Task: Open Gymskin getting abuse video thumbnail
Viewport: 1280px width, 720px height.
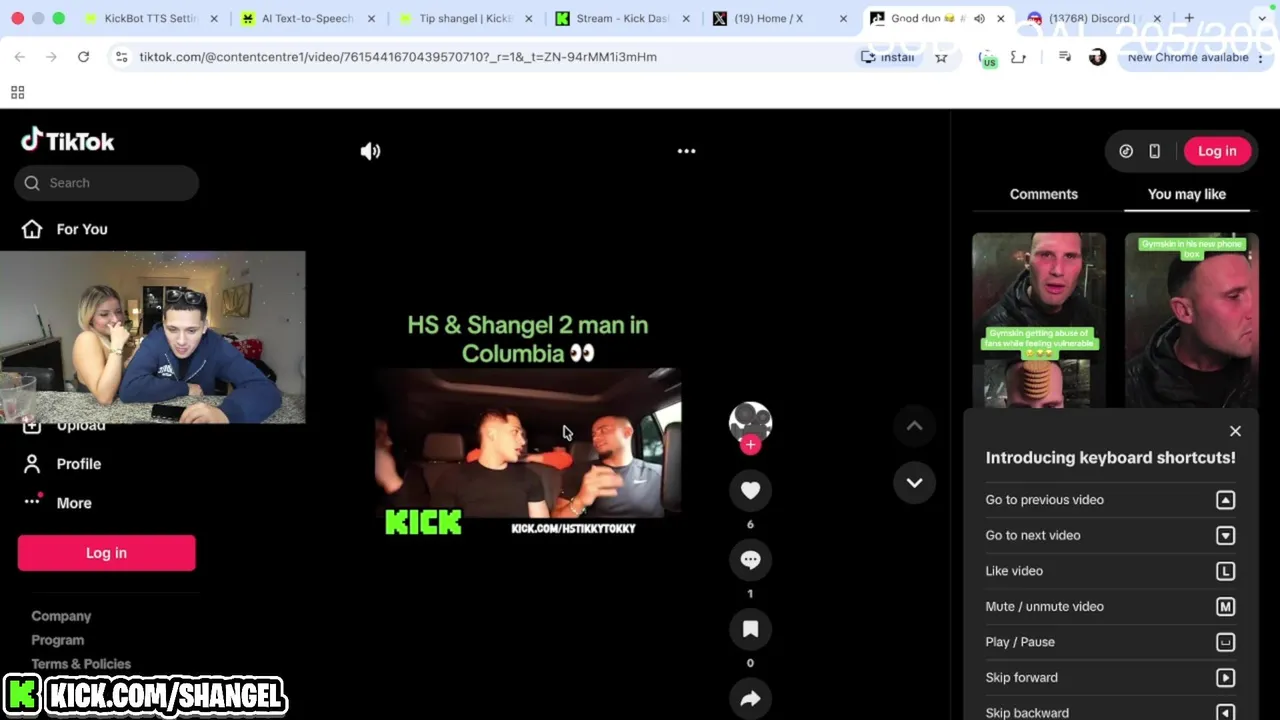Action: point(1039,320)
